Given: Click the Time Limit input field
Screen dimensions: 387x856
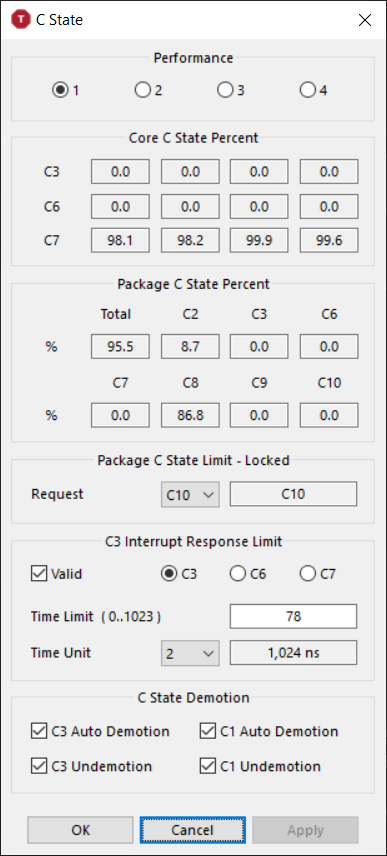Looking at the screenshot, I should pyautogui.click(x=293, y=617).
